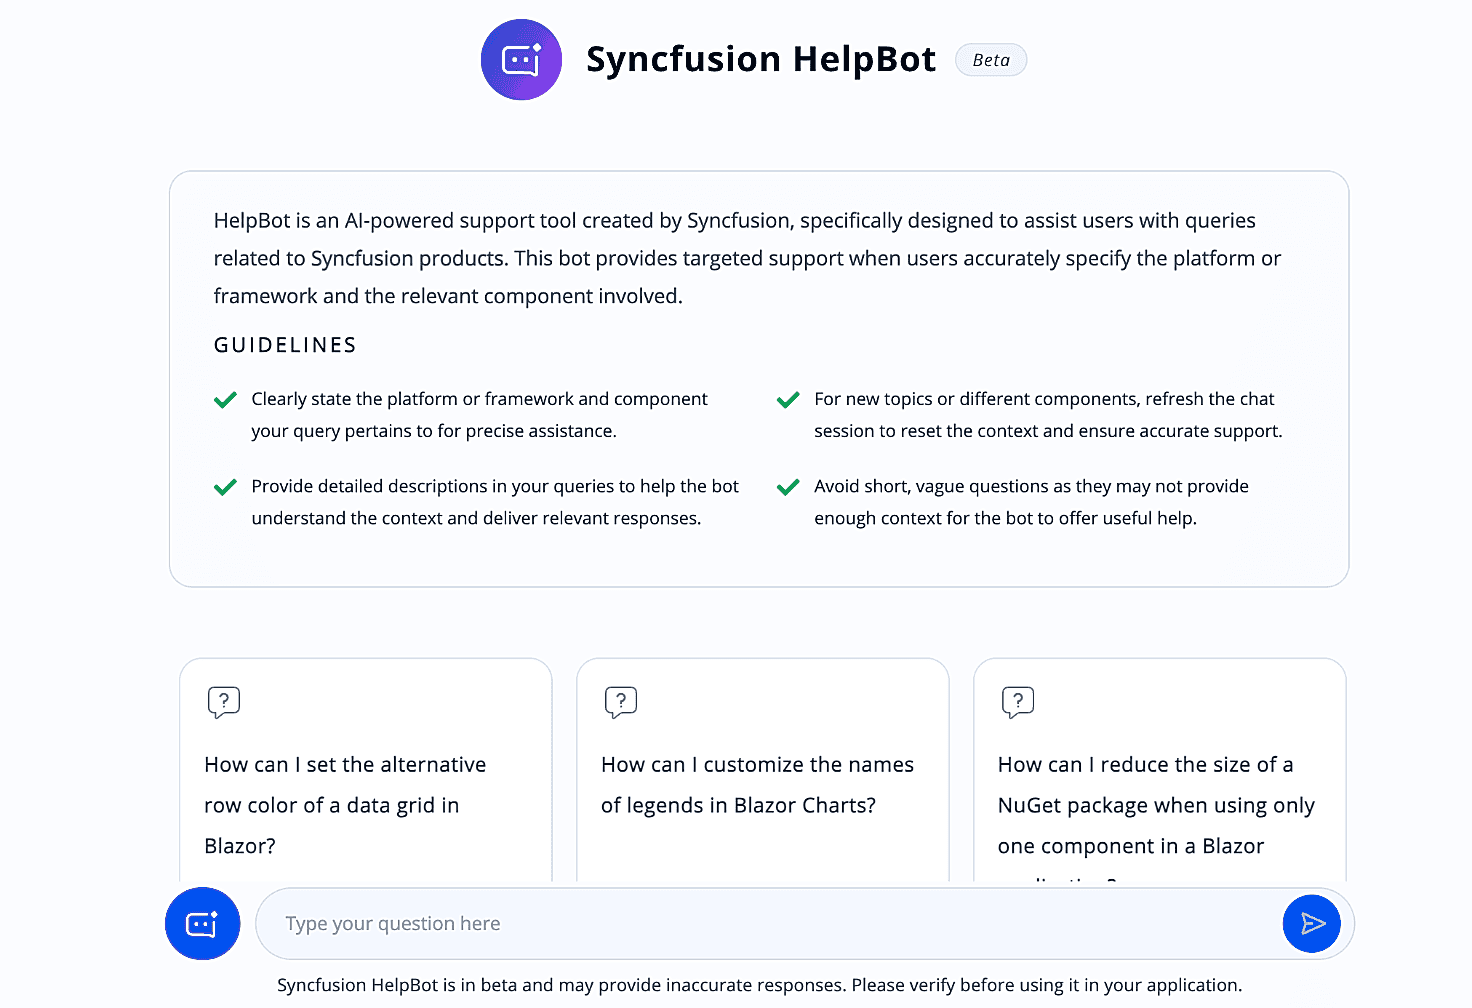Click the green checkmark beside the refresh chat guideline
This screenshot has width=1472, height=1008.
(788, 399)
